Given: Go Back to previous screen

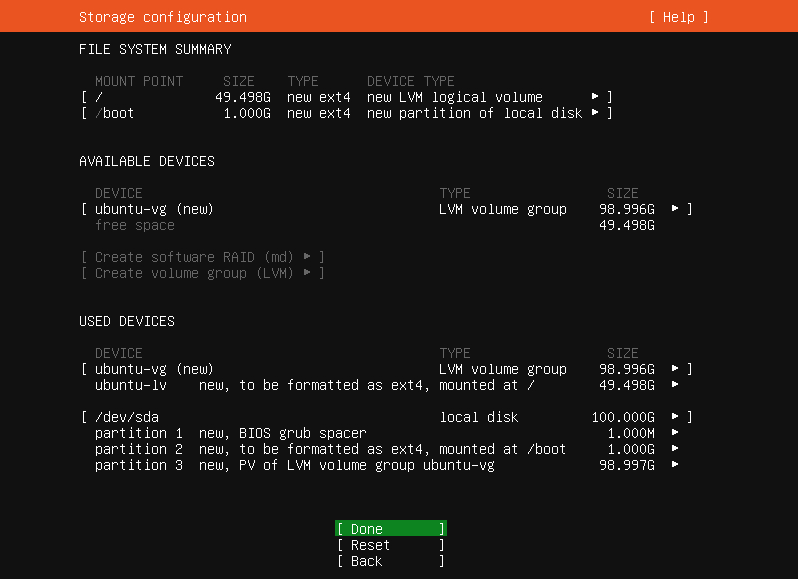Looking at the screenshot, I should tap(390, 561).
